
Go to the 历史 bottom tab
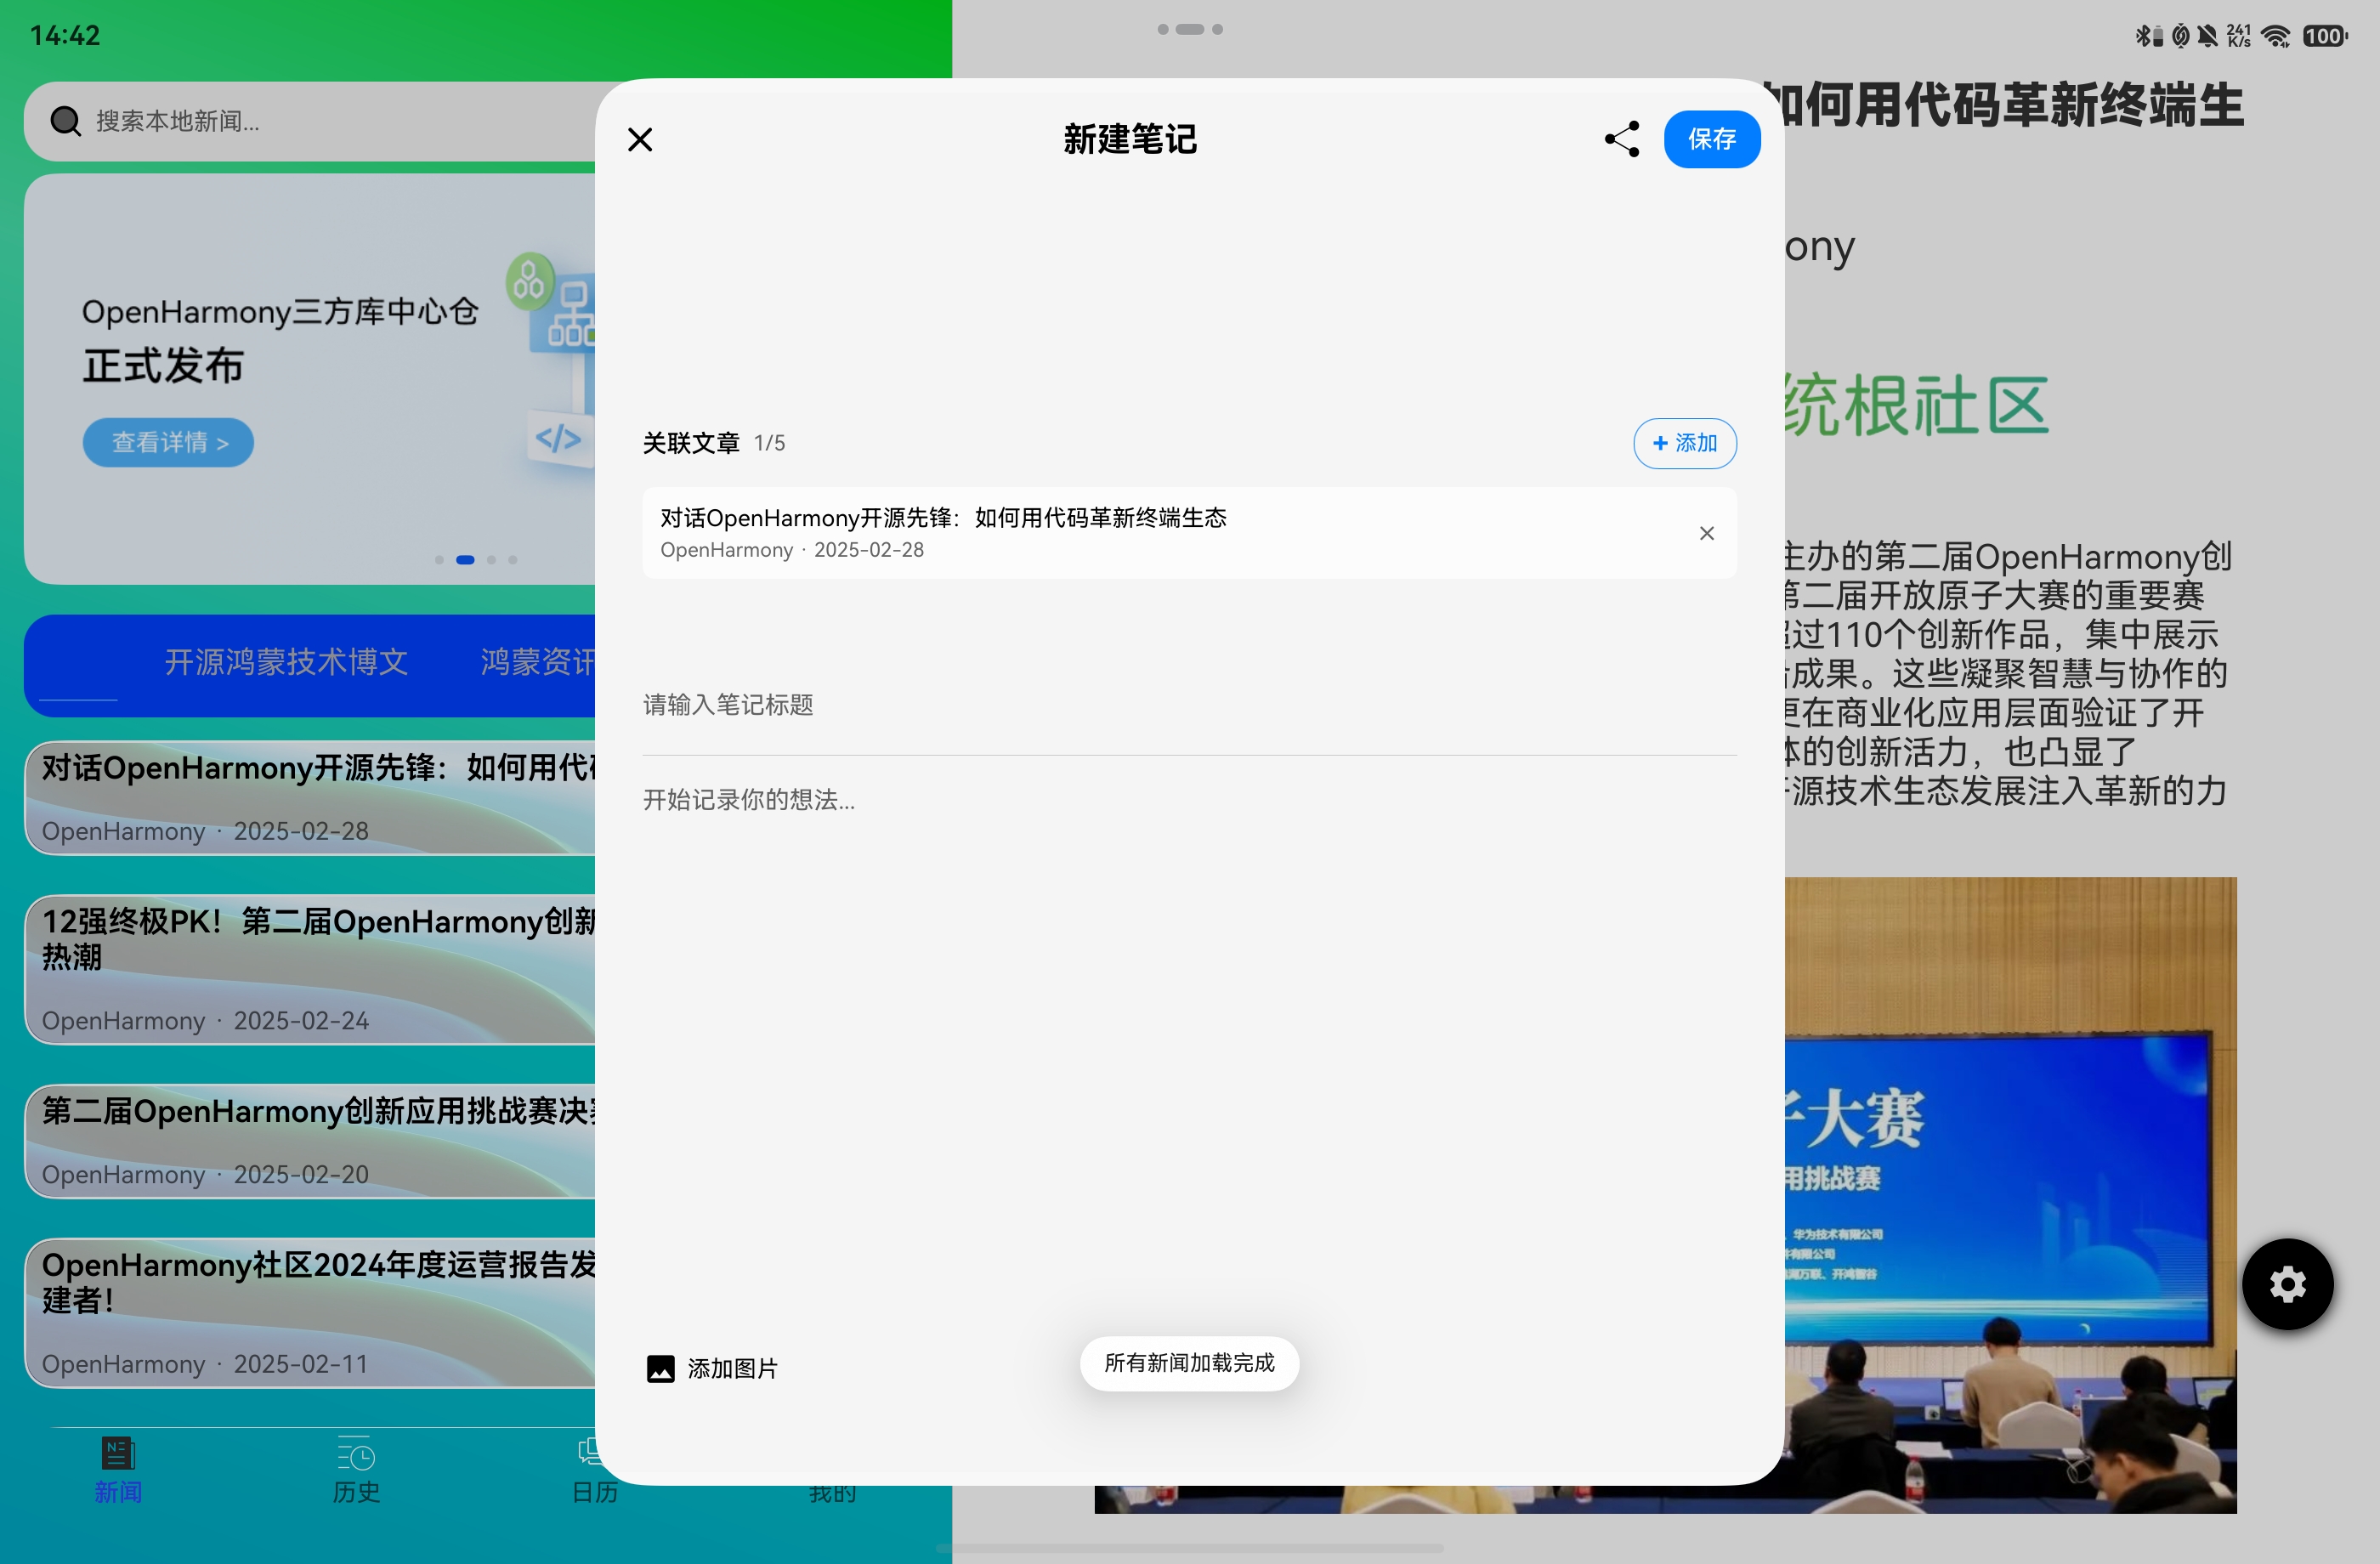(x=356, y=1470)
